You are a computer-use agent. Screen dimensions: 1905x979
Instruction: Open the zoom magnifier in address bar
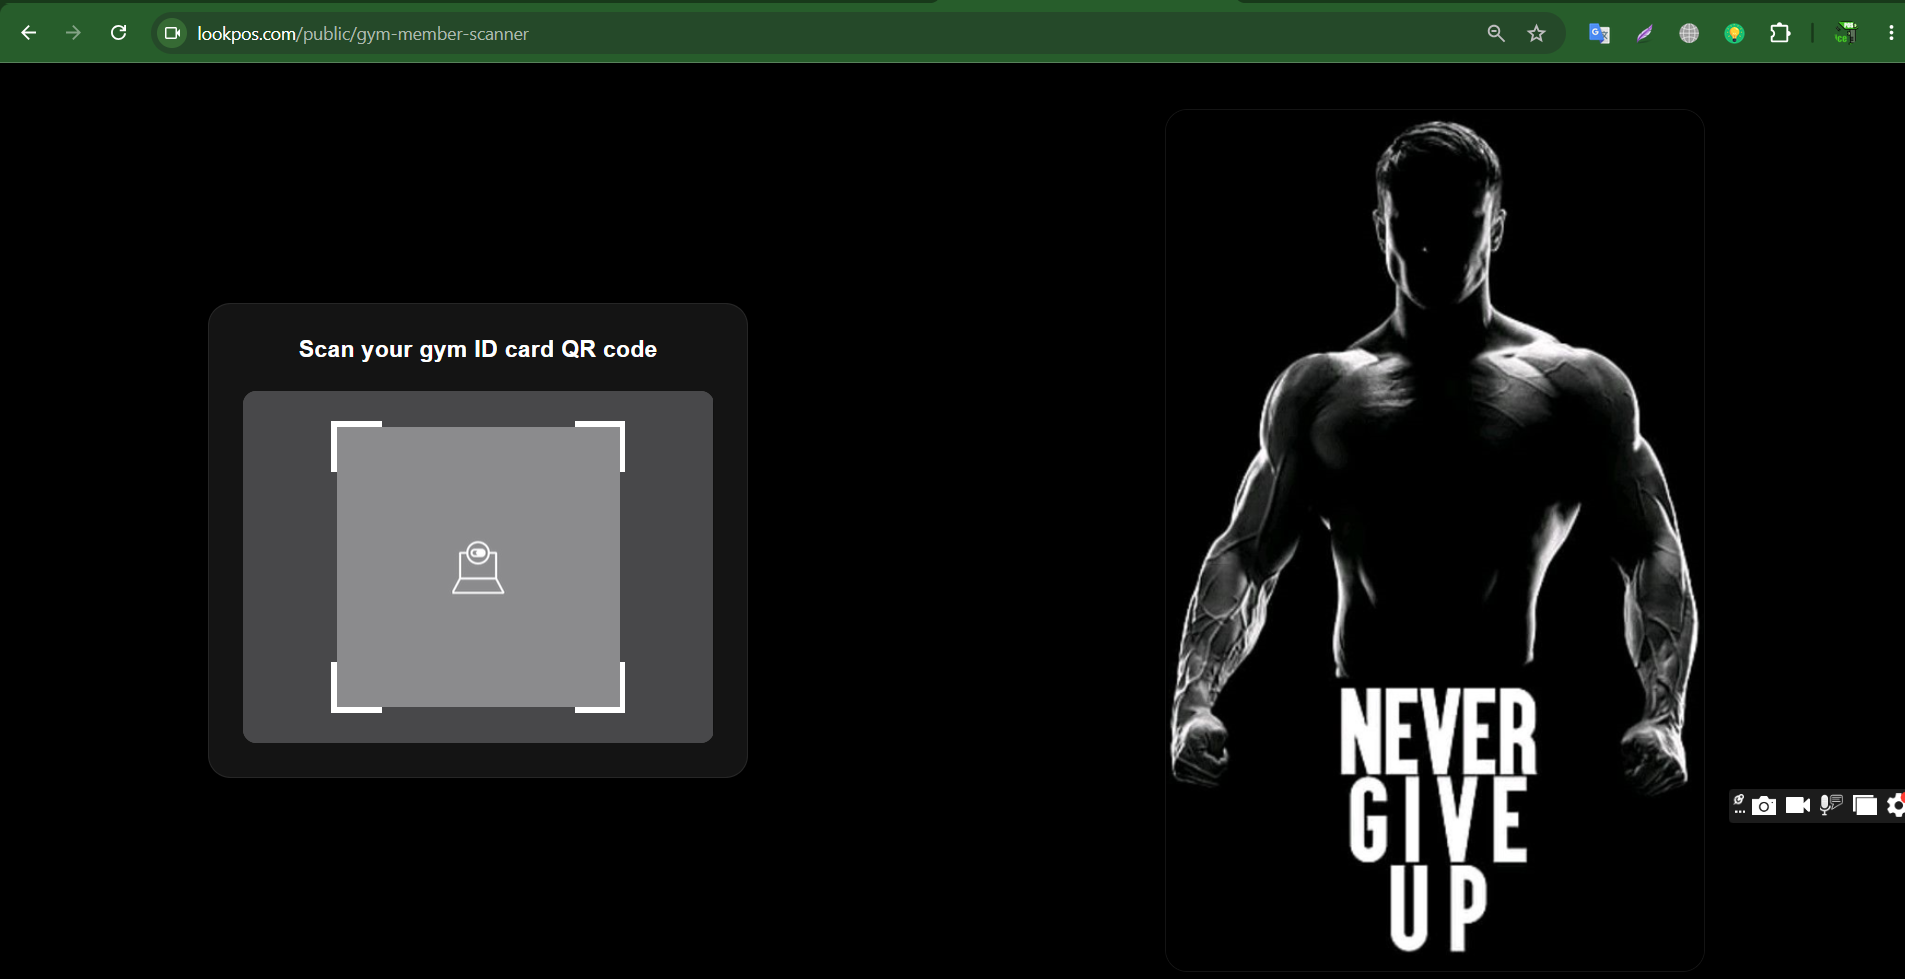(x=1496, y=33)
